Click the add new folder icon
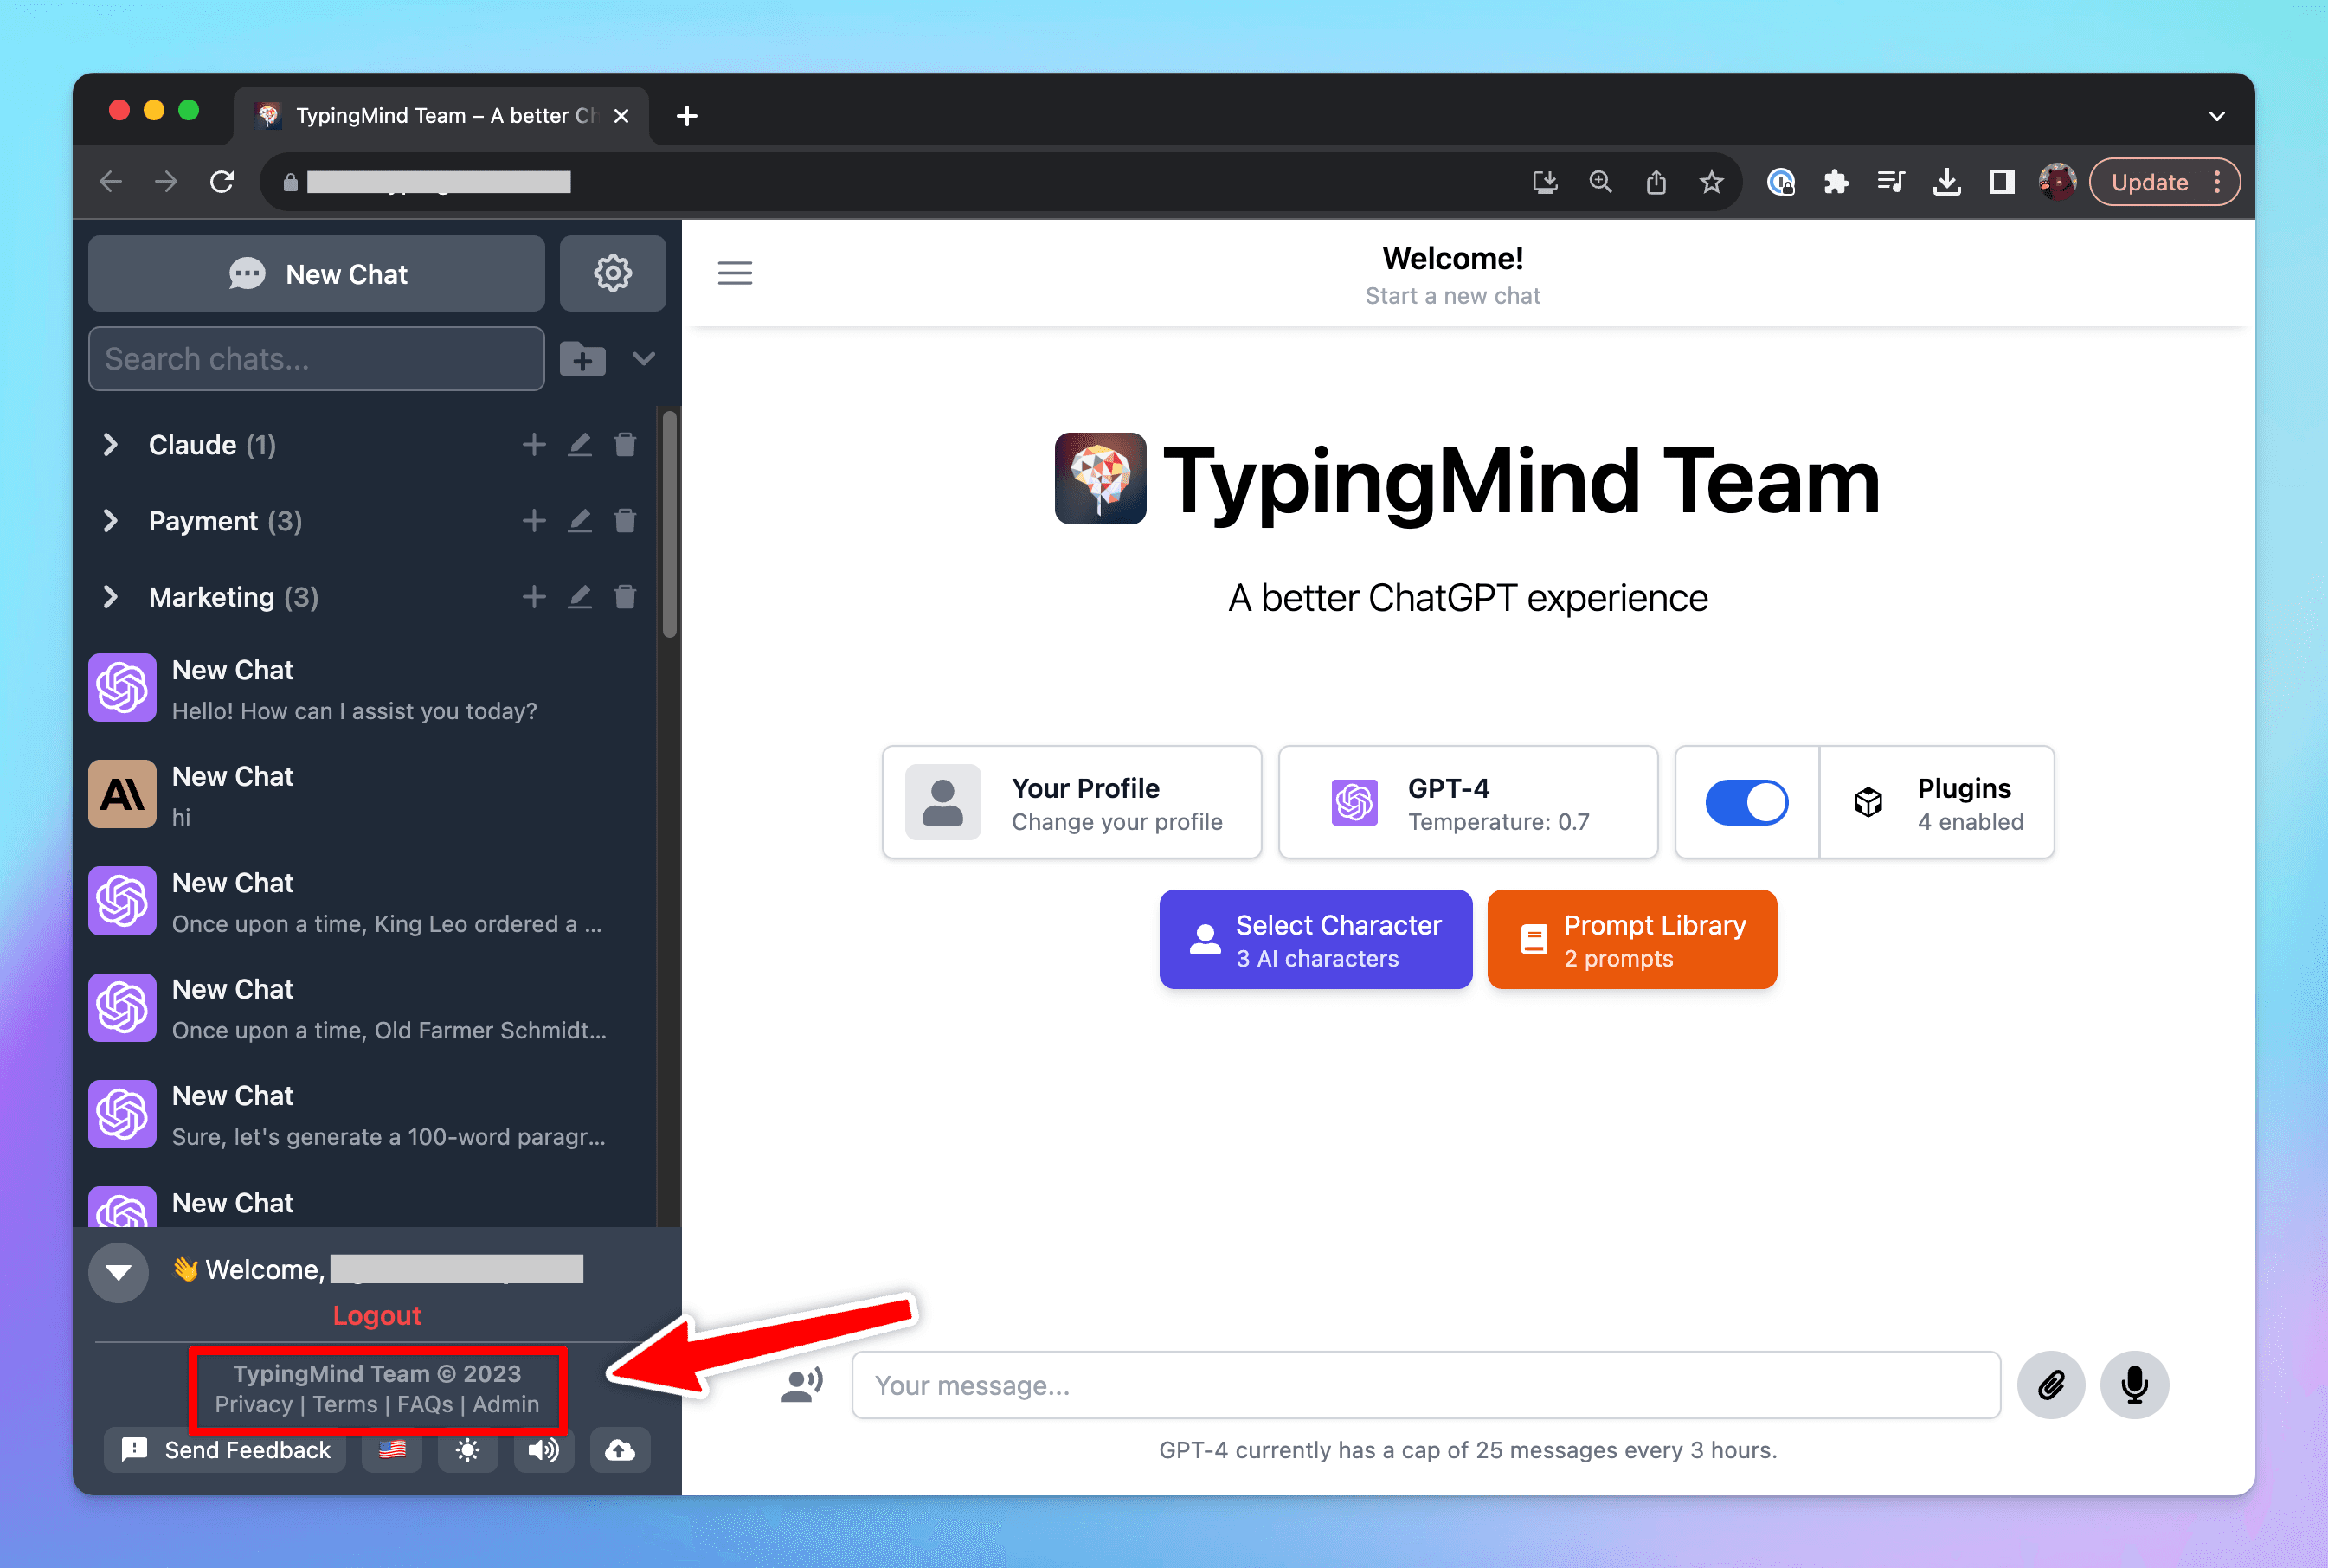This screenshot has width=2328, height=1568. click(x=583, y=359)
